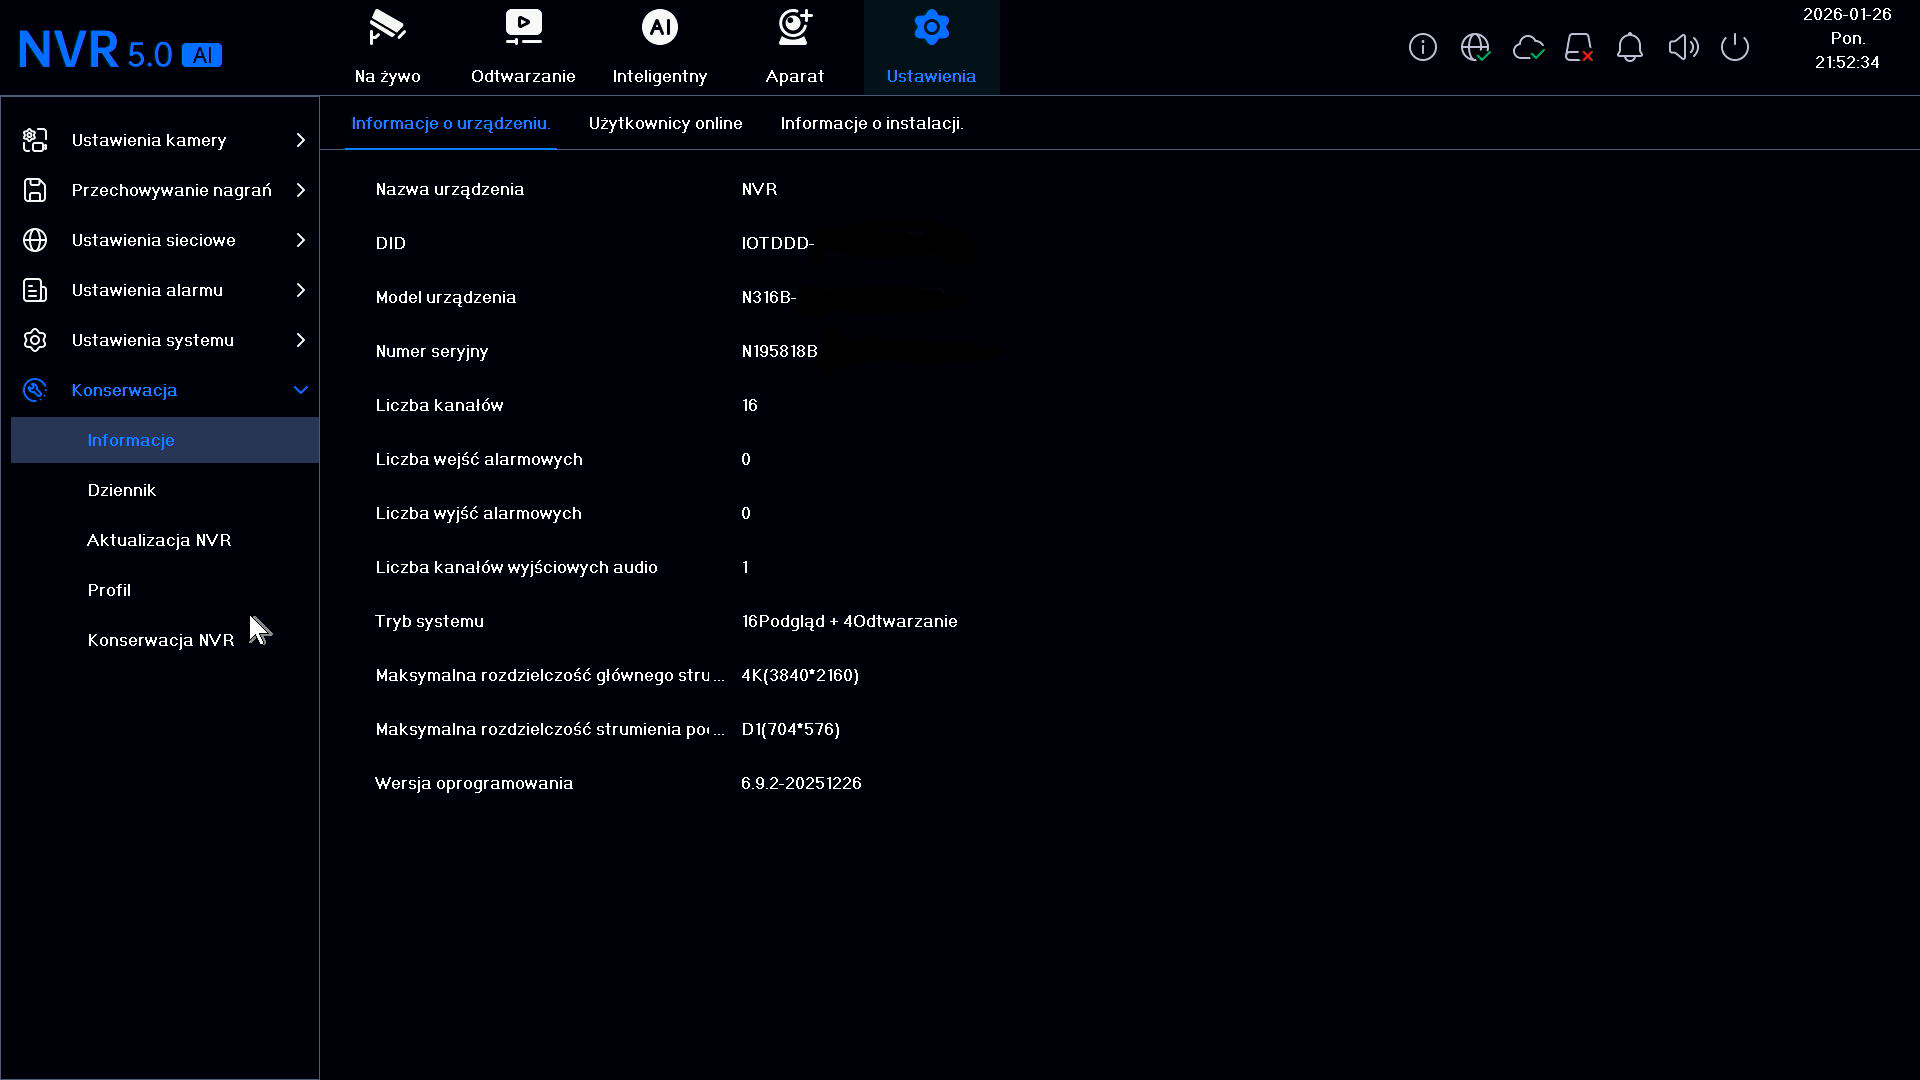This screenshot has width=1920, height=1080.
Task: Click the info circle icon in header
Action: (x=1422, y=47)
